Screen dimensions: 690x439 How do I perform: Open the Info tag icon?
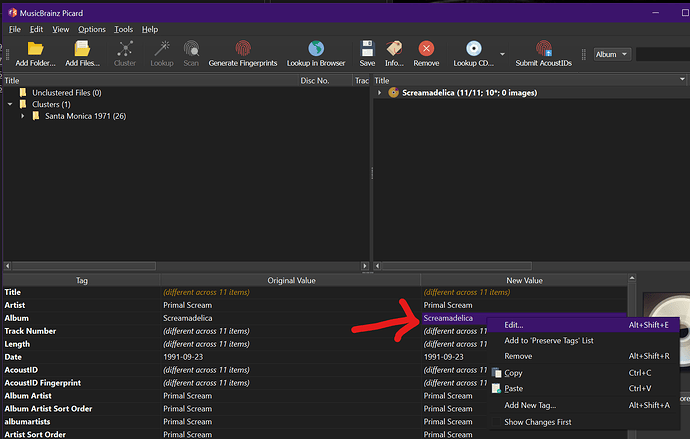394,49
